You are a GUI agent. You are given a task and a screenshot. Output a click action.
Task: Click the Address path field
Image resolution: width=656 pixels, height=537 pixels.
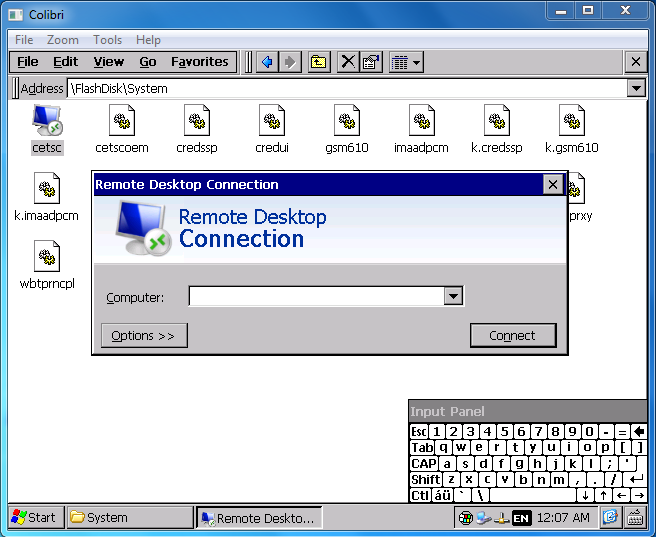click(x=347, y=88)
